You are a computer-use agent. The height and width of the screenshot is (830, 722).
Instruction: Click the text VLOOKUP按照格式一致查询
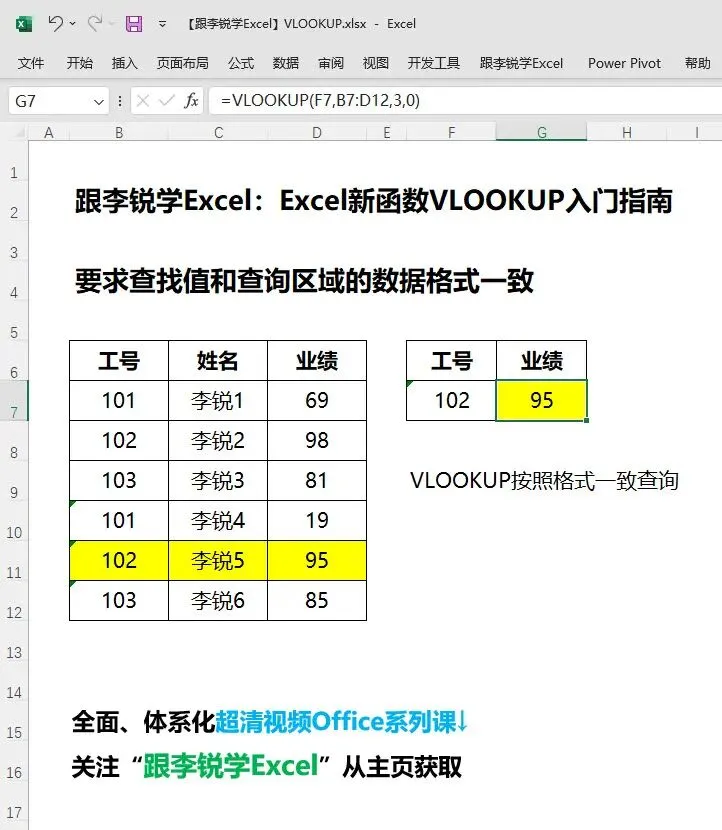coord(544,481)
